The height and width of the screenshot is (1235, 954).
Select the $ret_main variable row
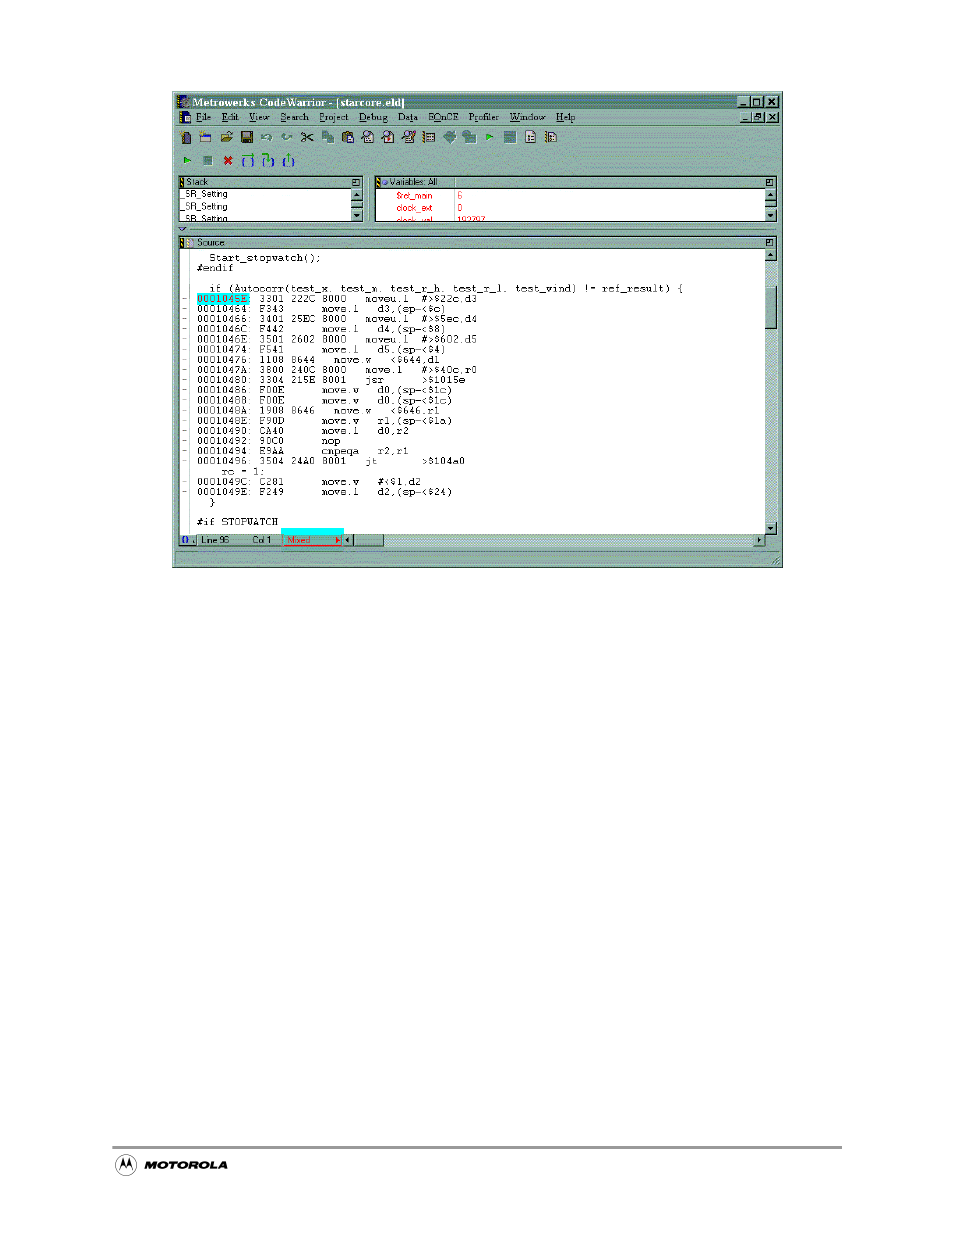414,196
